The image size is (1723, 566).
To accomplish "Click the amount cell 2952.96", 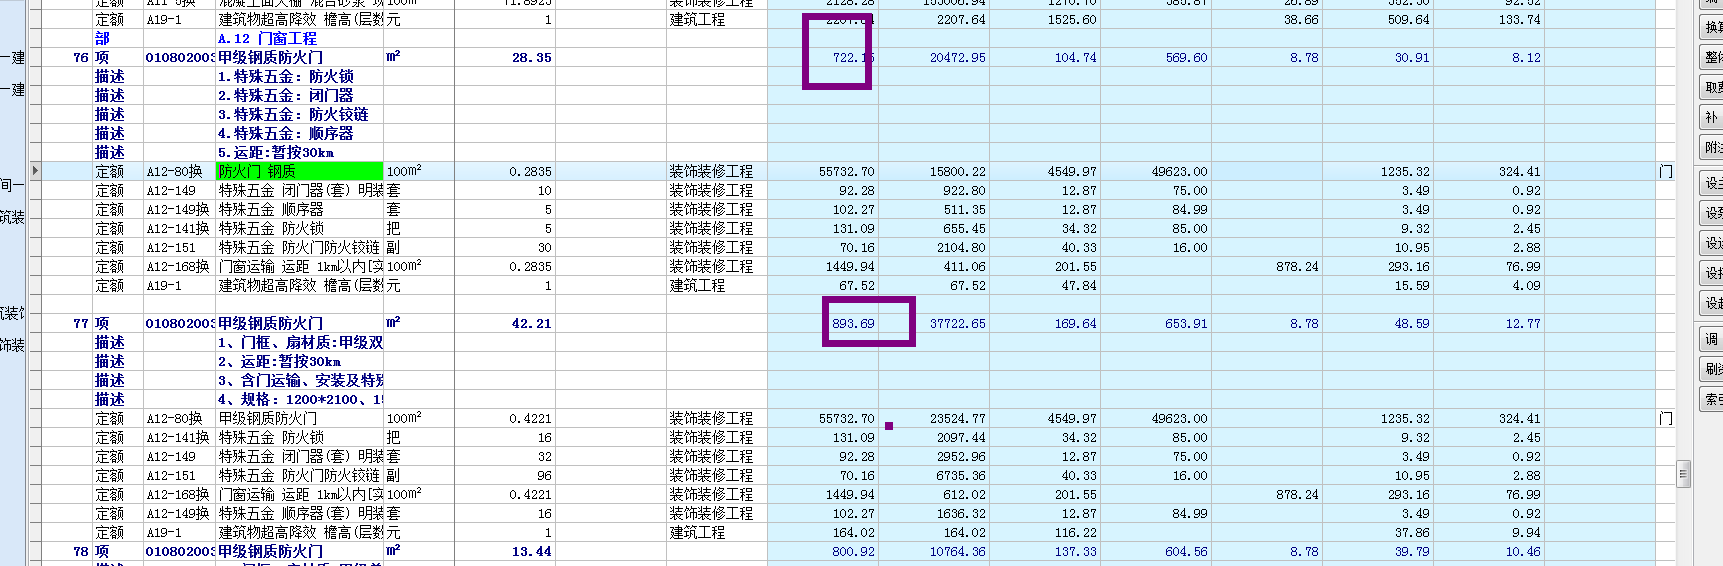I will (x=961, y=456).
